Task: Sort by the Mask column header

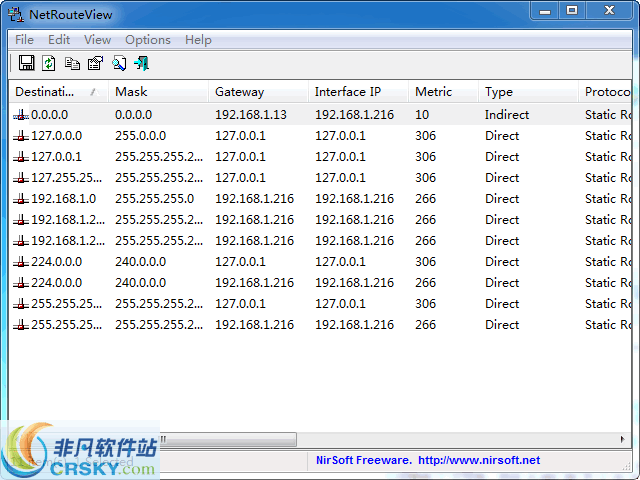Action: point(158,92)
